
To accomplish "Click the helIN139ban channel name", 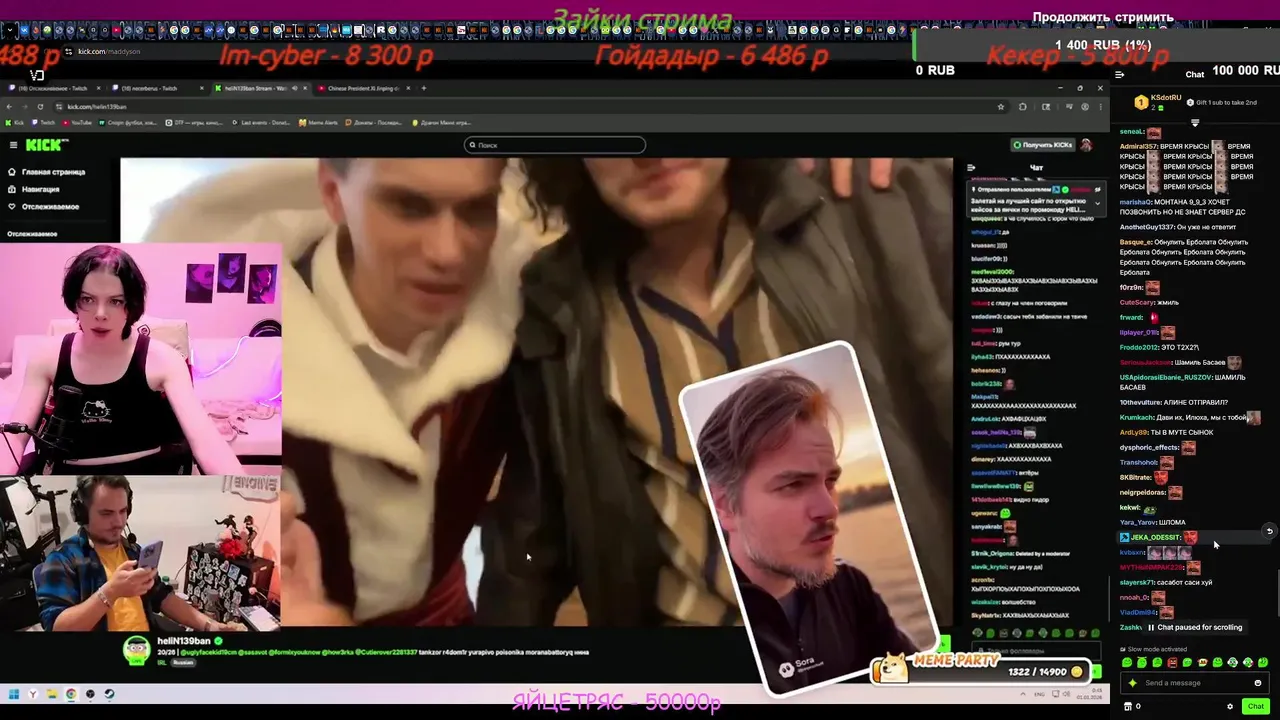I will point(184,641).
